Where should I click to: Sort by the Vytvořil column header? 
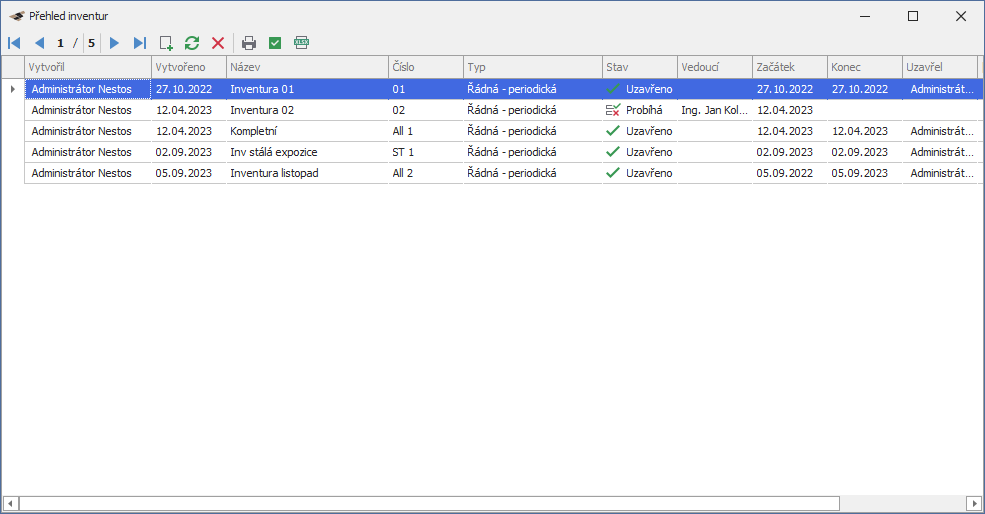pos(88,67)
